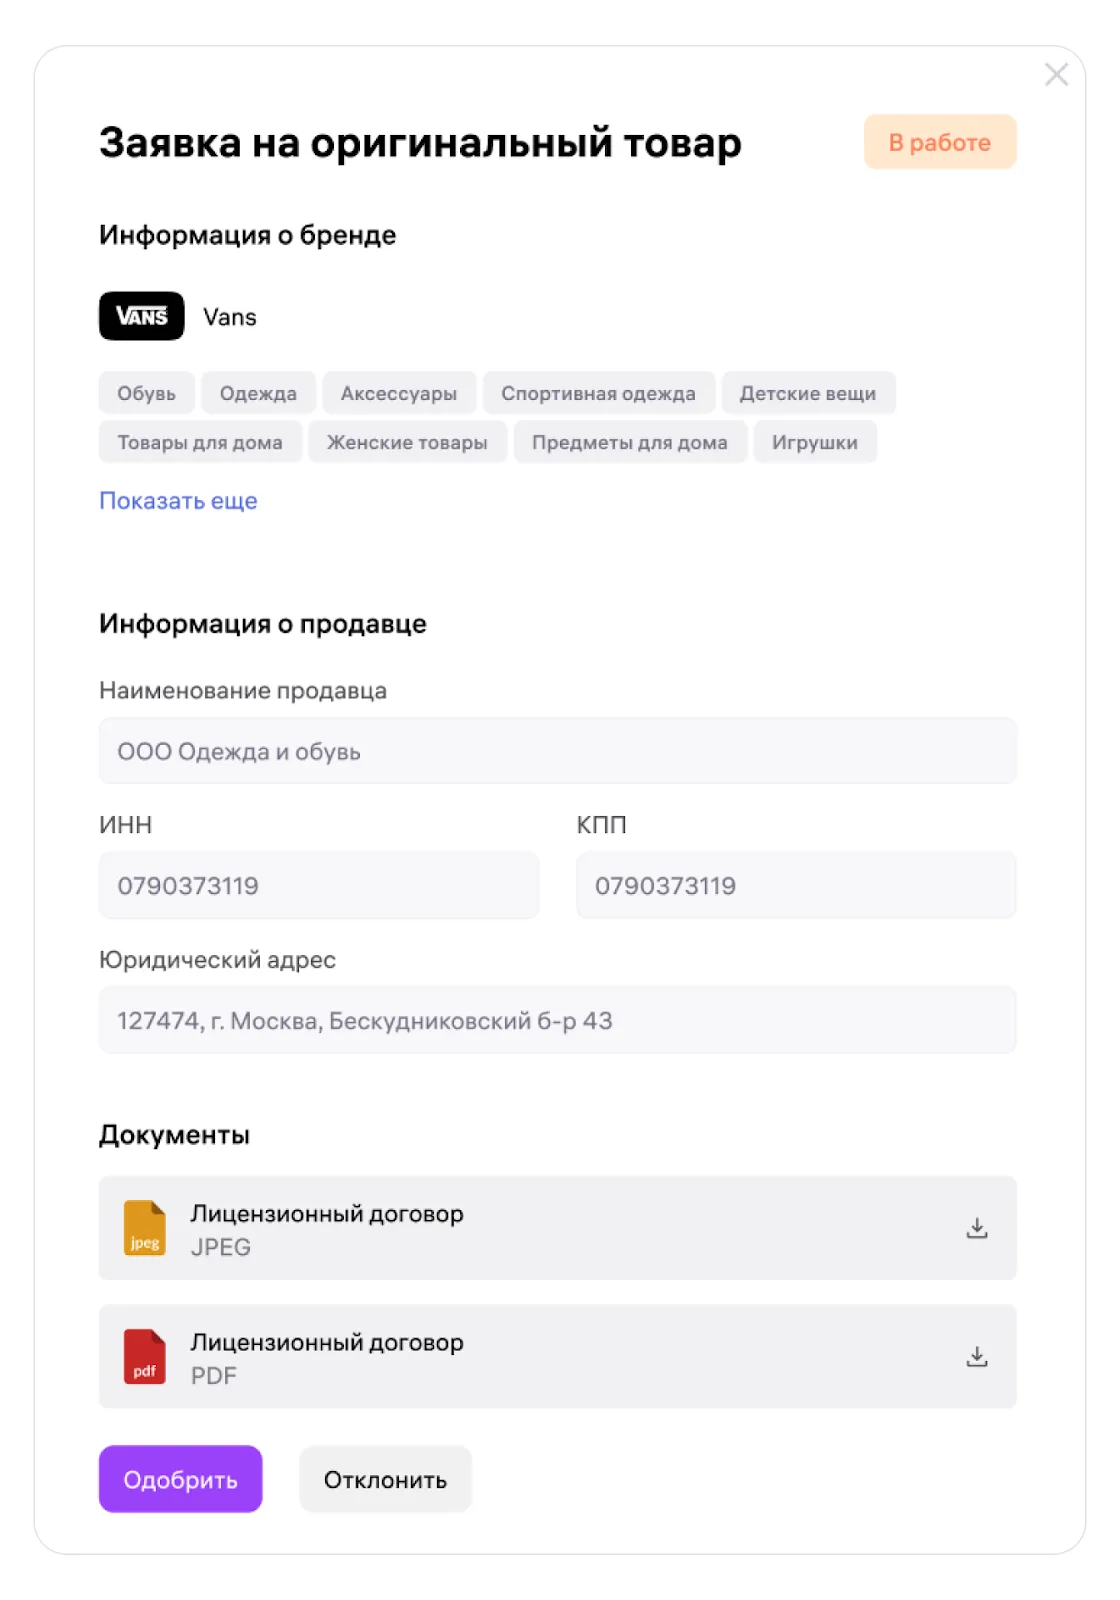This screenshot has width=1120, height=1600.
Task: Click the red pdf file icon
Action: tap(144, 1357)
